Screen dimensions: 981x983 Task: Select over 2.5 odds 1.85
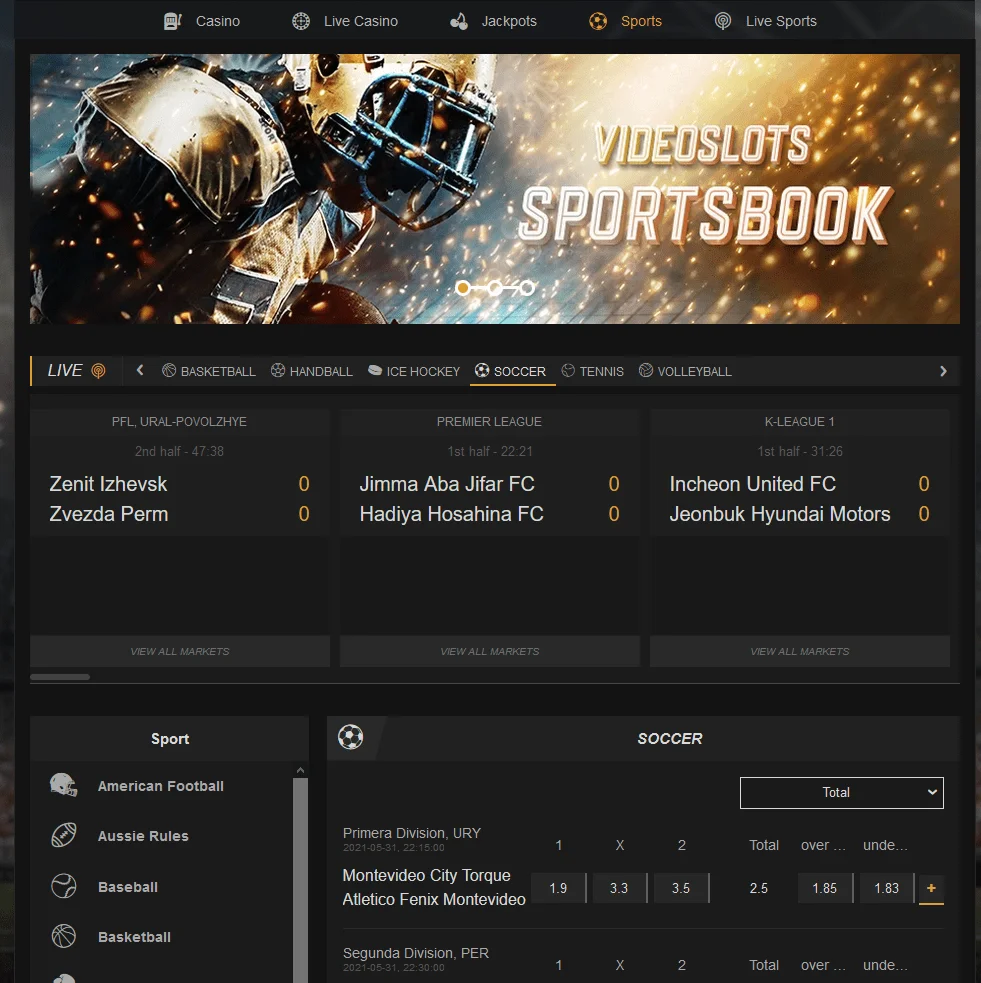[824, 888]
